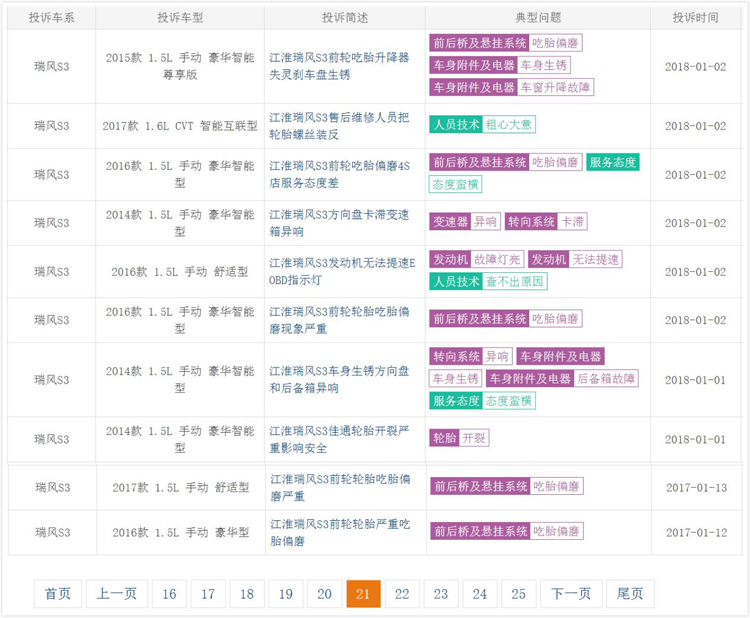The image size is (750, 618).
Task: Open complaint about 方向盘卡滞变速箱异响
Action: 339,223
